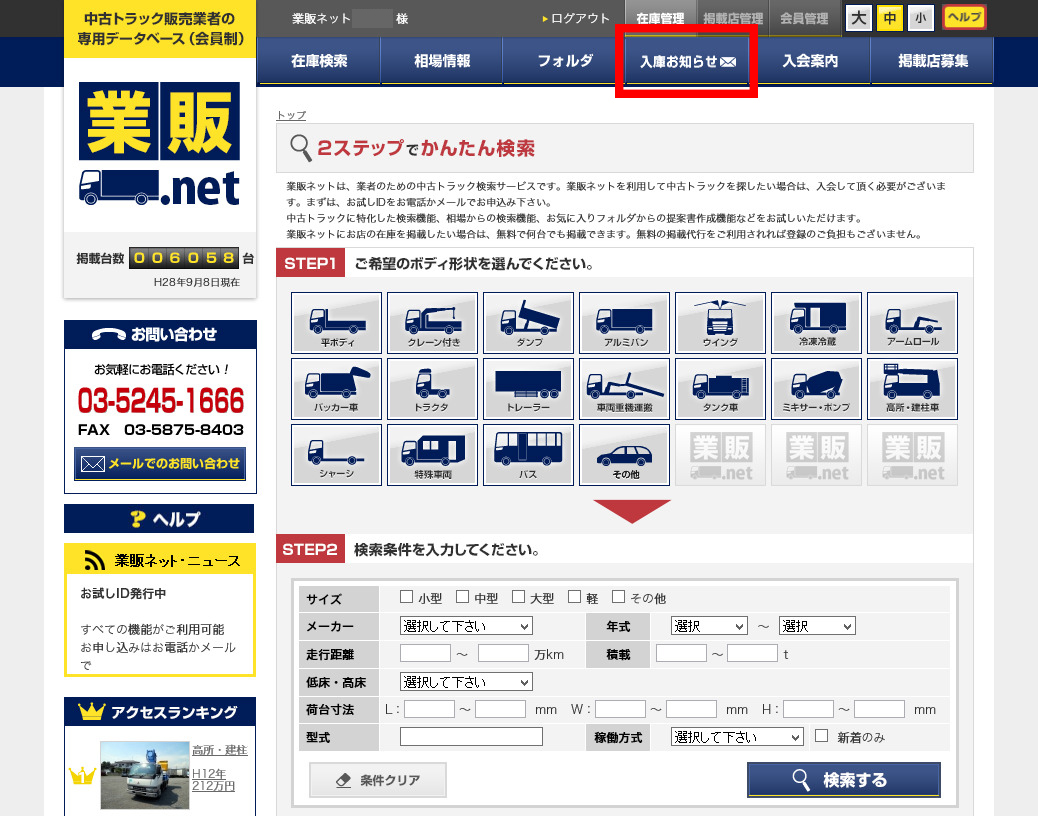Check the 中型 size checkbox
This screenshot has height=816, width=1038.
pyautogui.click(x=463, y=597)
